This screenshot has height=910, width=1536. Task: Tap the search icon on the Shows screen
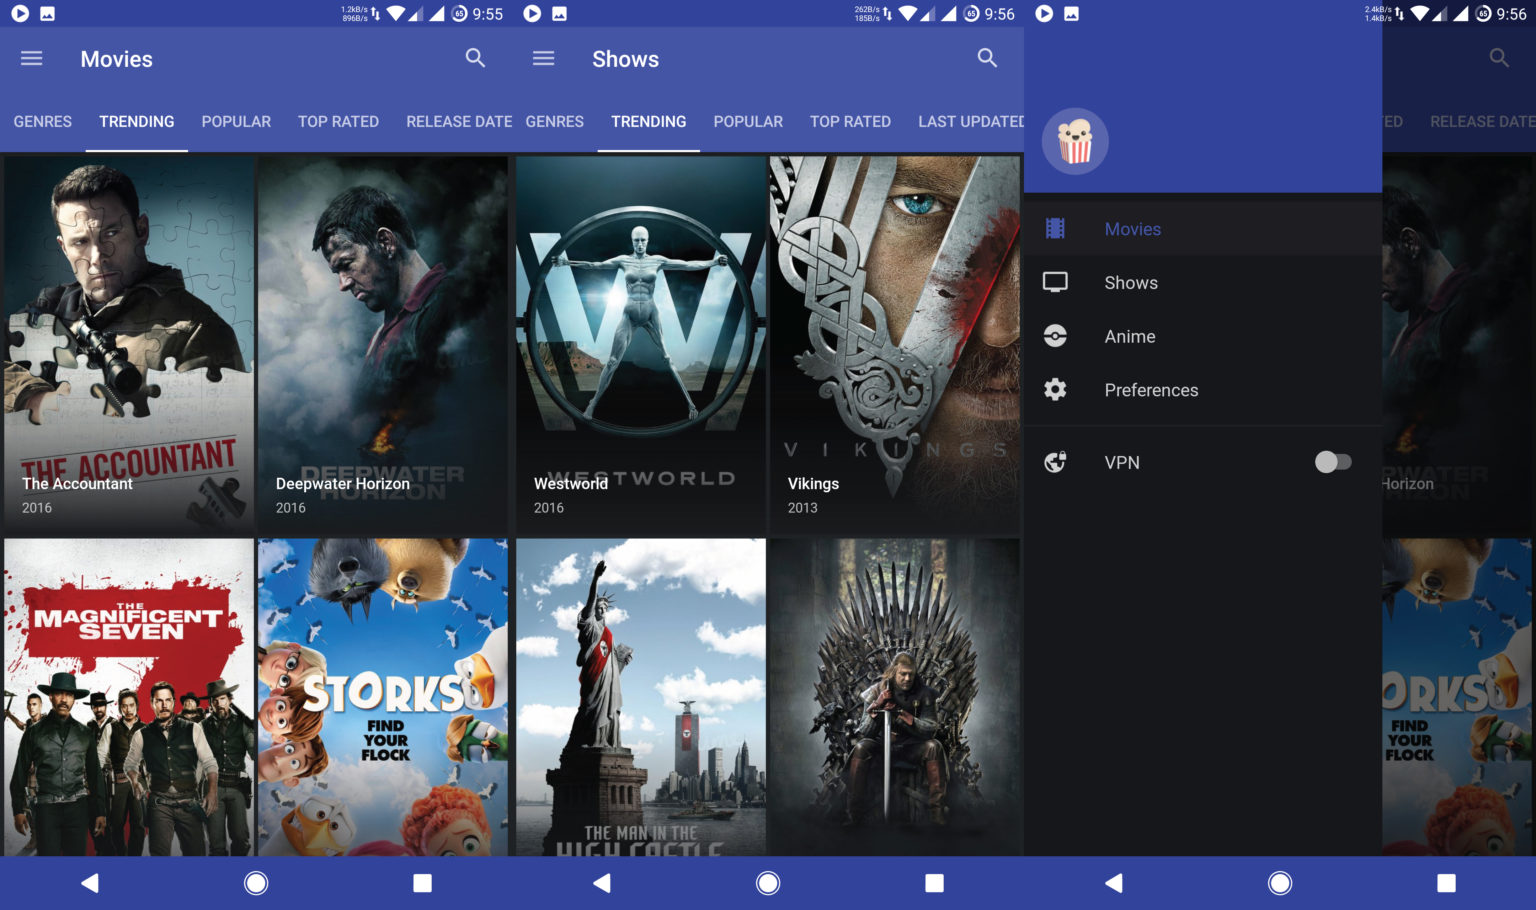pyautogui.click(x=987, y=58)
